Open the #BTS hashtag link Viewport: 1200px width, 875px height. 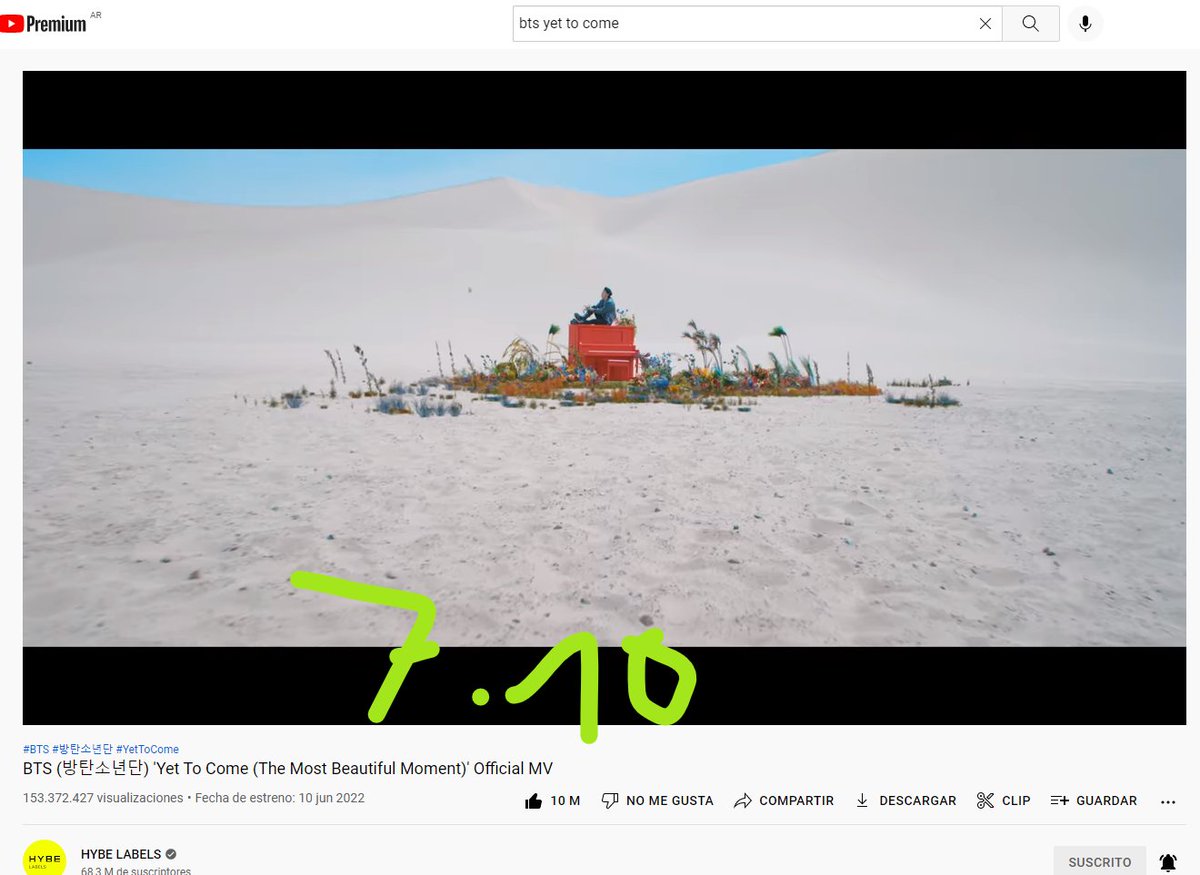pyautogui.click(x=36, y=749)
